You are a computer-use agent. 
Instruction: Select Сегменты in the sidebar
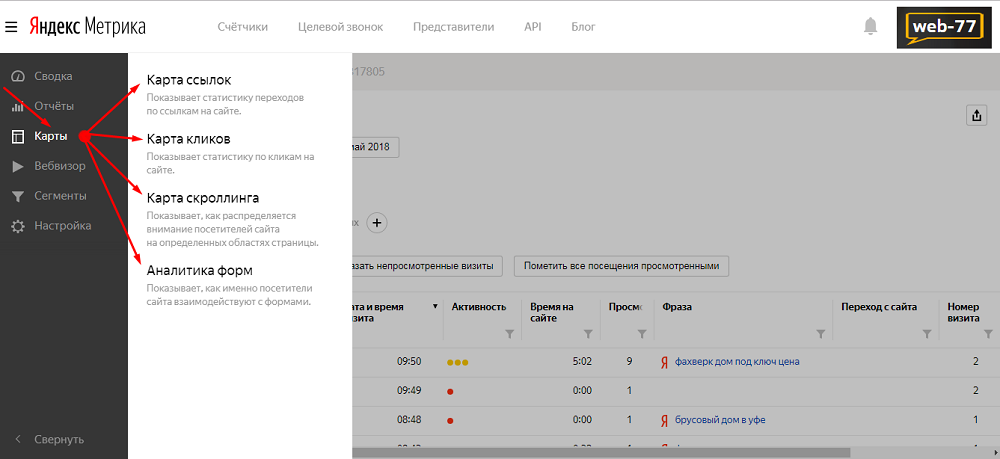point(61,196)
